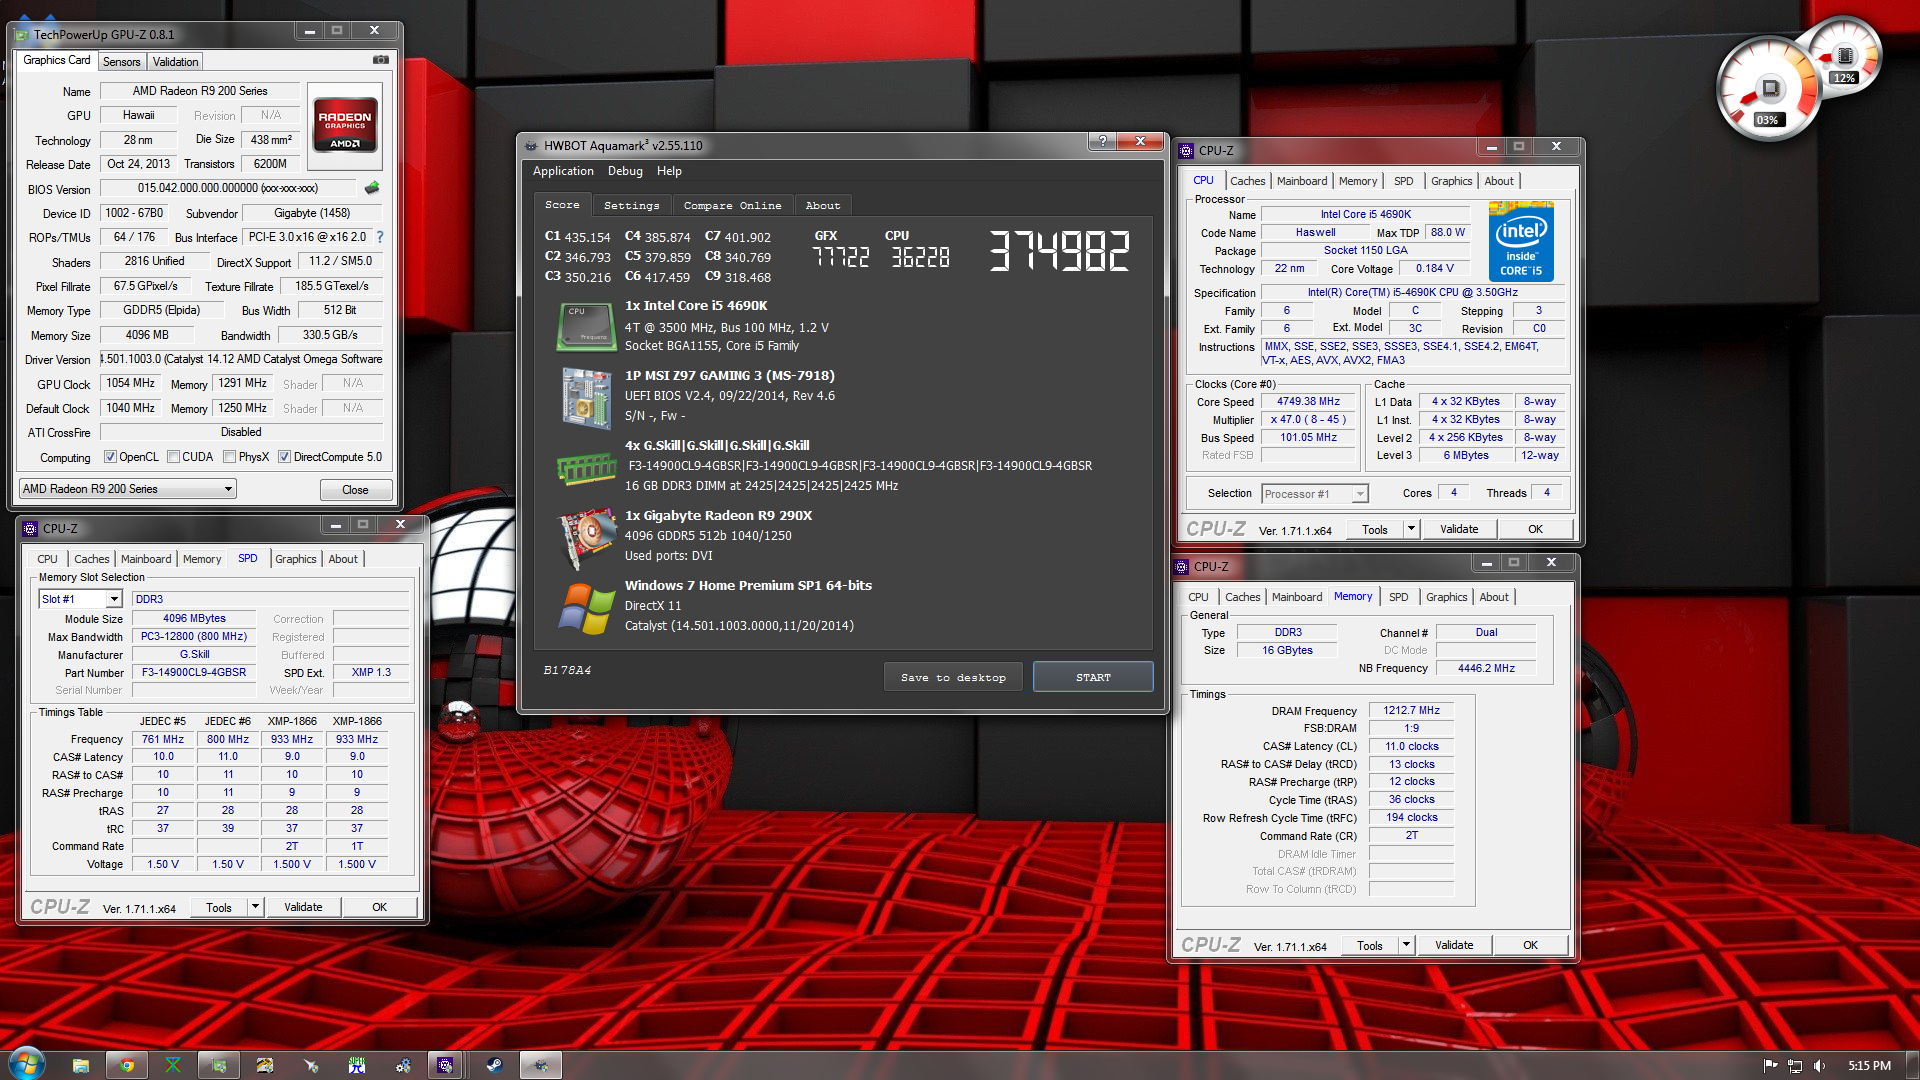This screenshot has height=1080, width=1920.
Task: Open the Application menu in Aquamark
Action: (x=563, y=171)
